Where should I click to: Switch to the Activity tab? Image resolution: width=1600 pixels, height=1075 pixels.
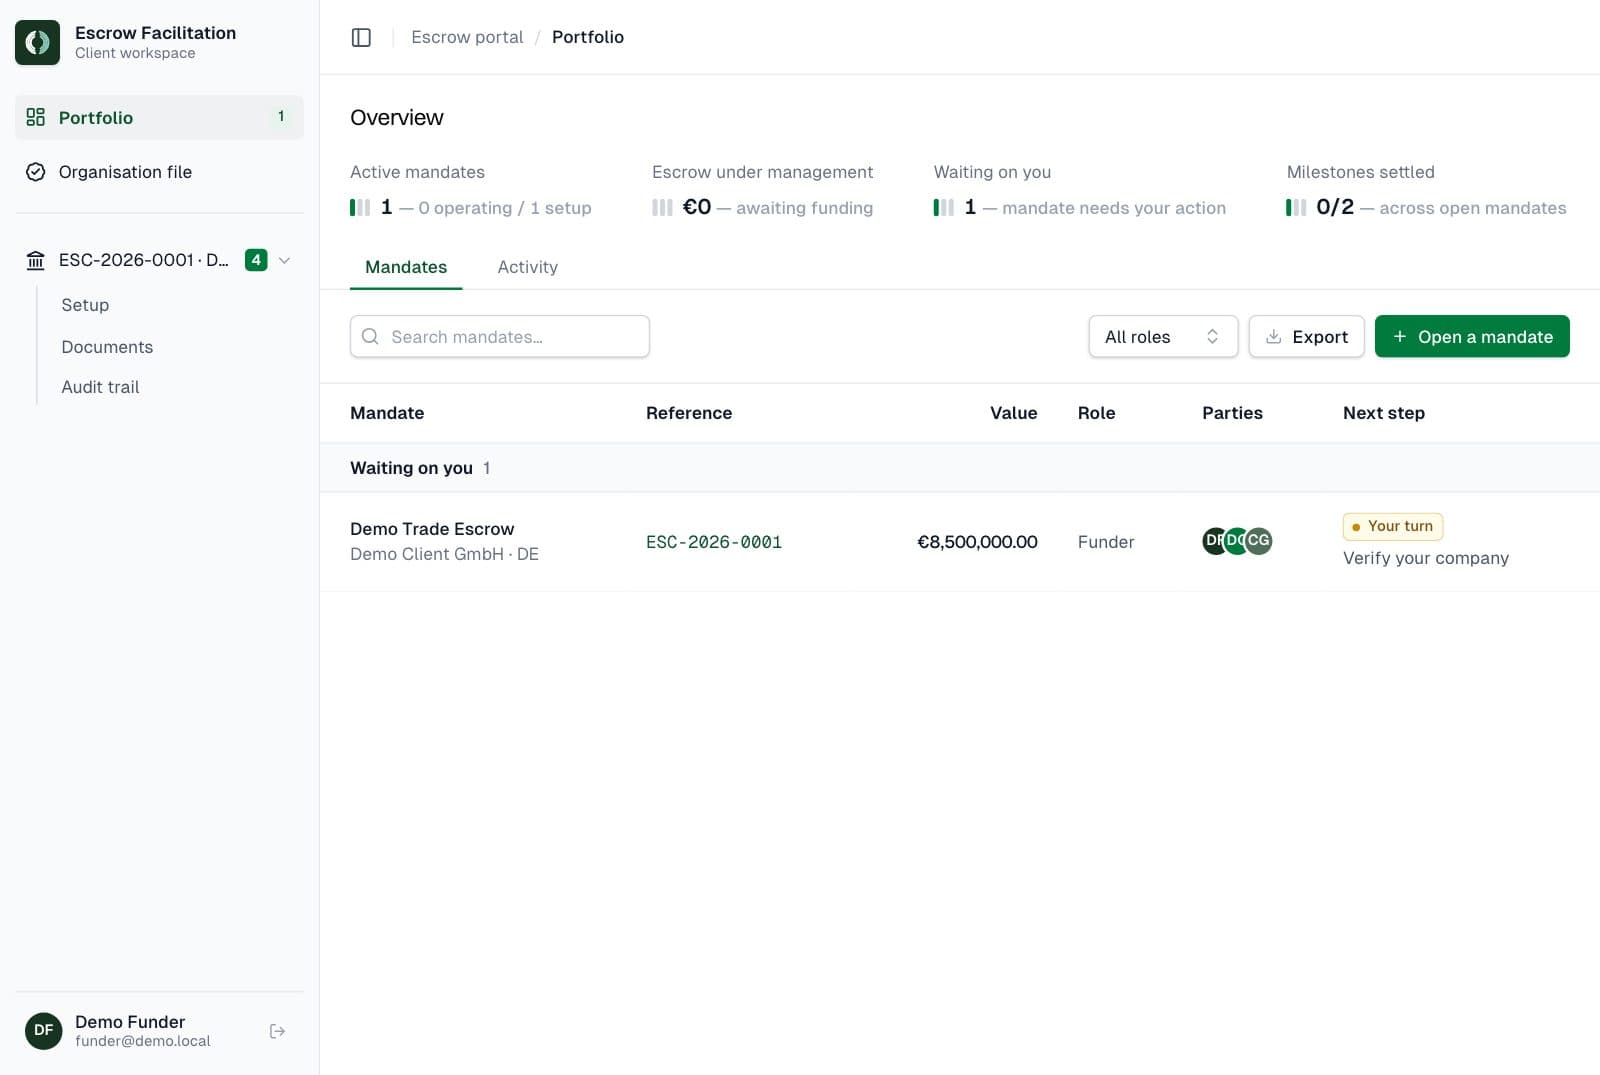(527, 267)
